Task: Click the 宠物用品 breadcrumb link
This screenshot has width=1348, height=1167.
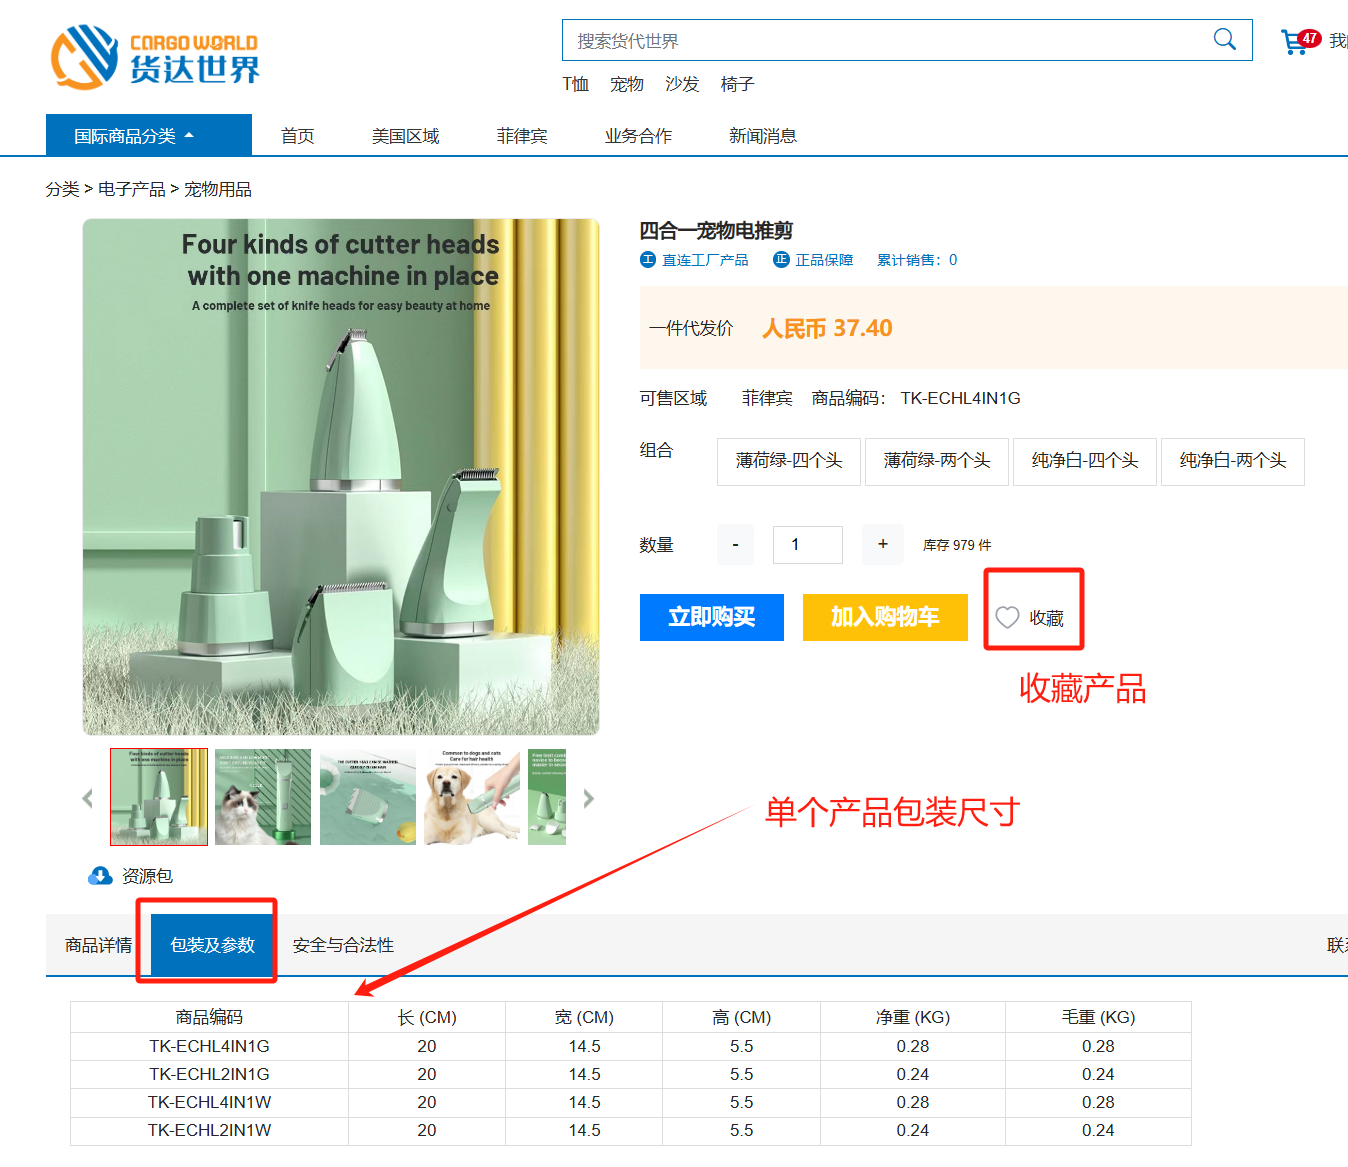Action: (218, 189)
